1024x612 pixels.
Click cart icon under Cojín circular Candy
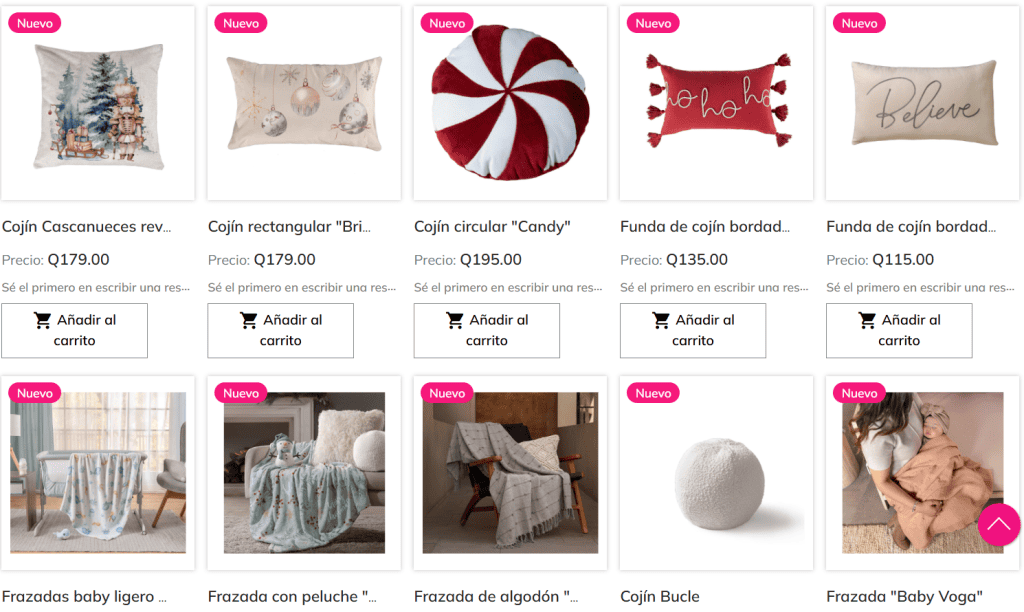tap(455, 320)
